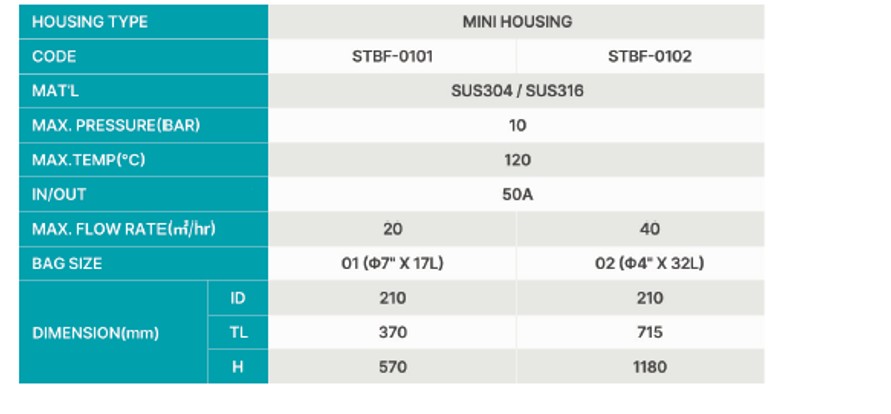Select the DIMENSION(mm) label cell
Screen dimensions: 891x414
coord(95,332)
